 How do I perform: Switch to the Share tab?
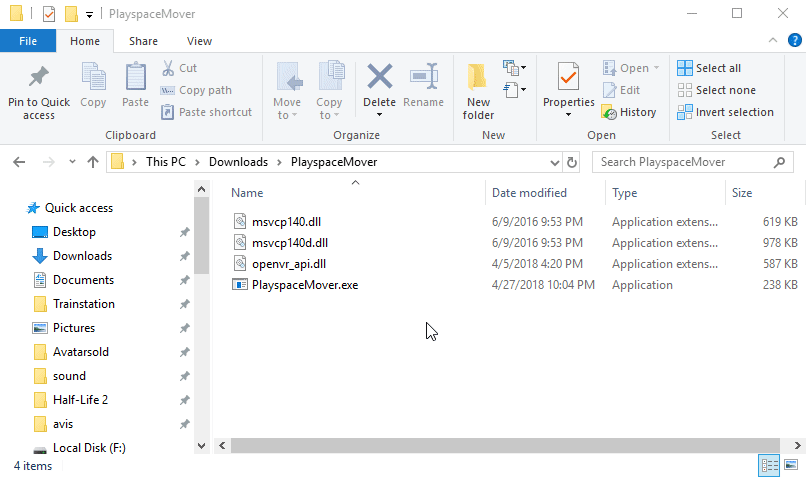click(x=143, y=41)
